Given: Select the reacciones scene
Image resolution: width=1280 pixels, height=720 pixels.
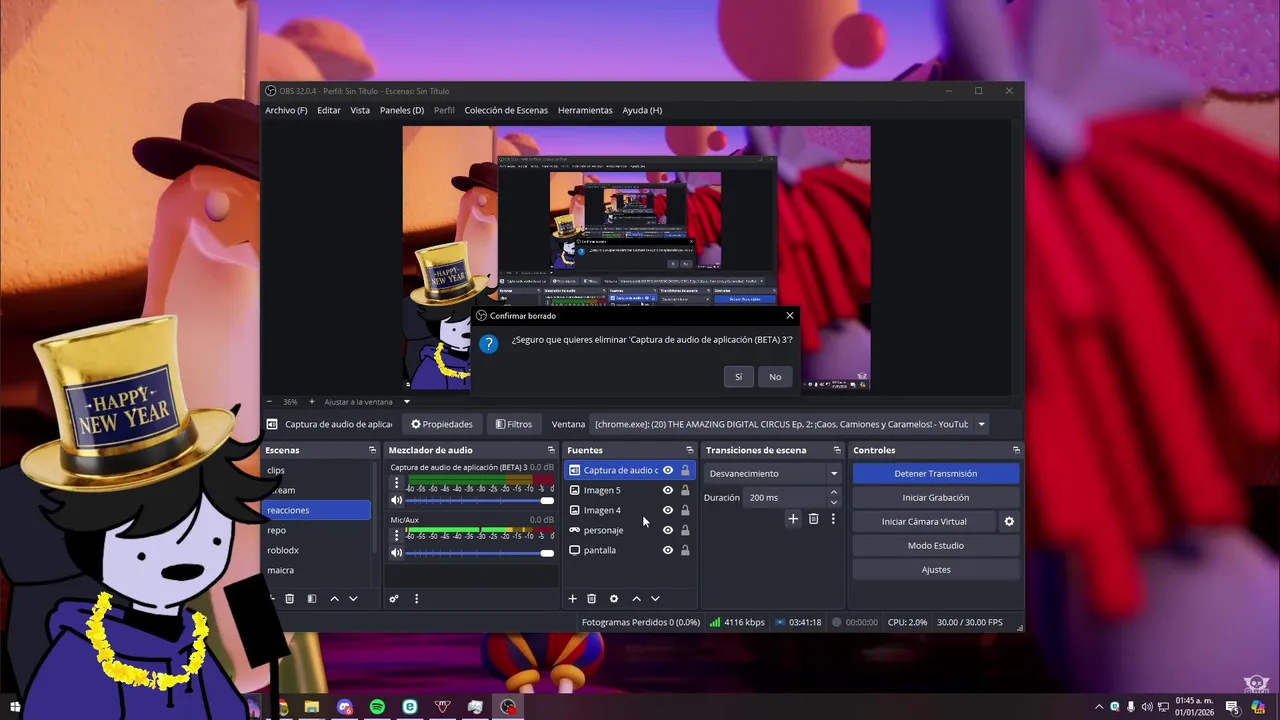Looking at the screenshot, I should [x=317, y=510].
